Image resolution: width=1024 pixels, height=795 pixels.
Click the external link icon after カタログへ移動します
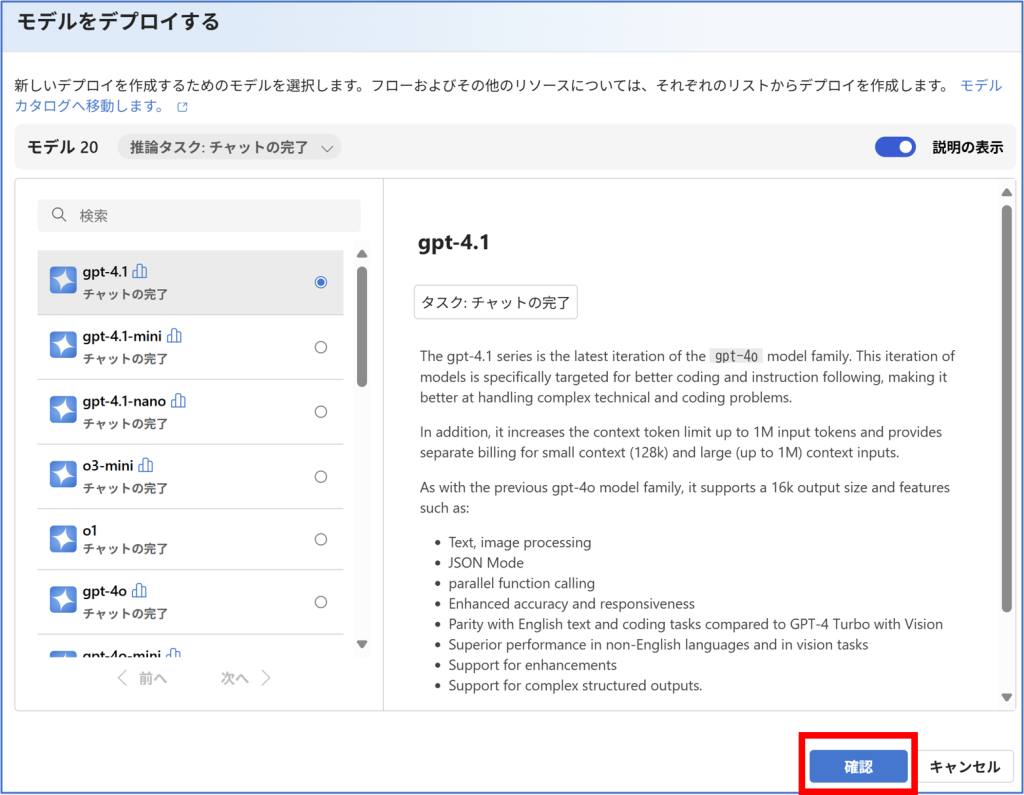pos(182,107)
